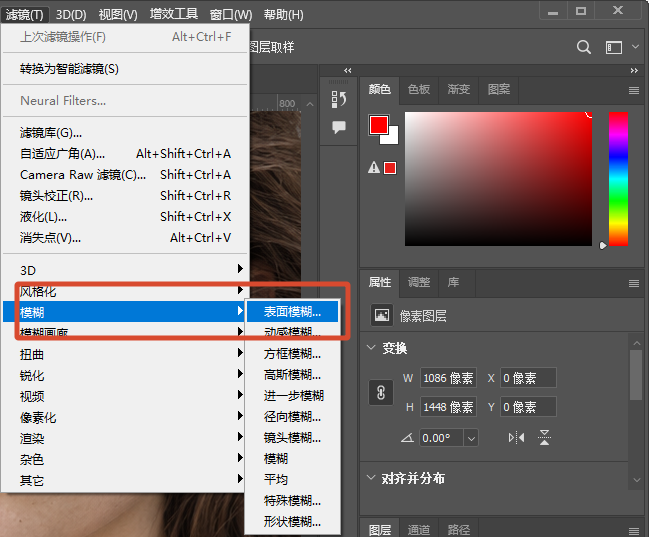Select 形状模糊... shape blur
The width and height of the screenshot is (649, 537).
click(292, 521)
